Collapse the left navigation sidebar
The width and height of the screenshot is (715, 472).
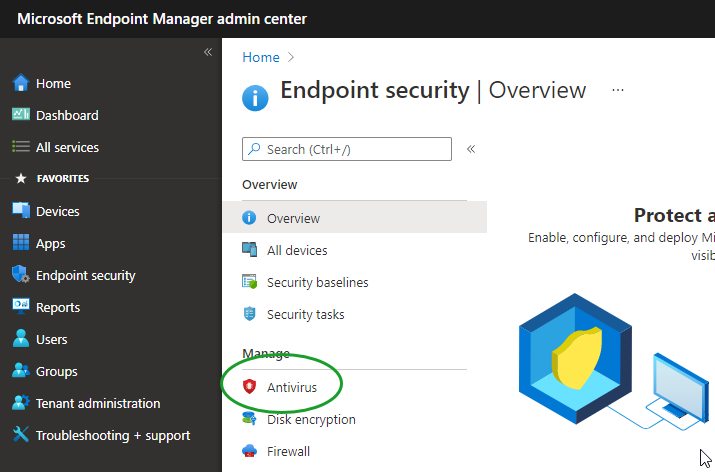(x=208, y=52)
